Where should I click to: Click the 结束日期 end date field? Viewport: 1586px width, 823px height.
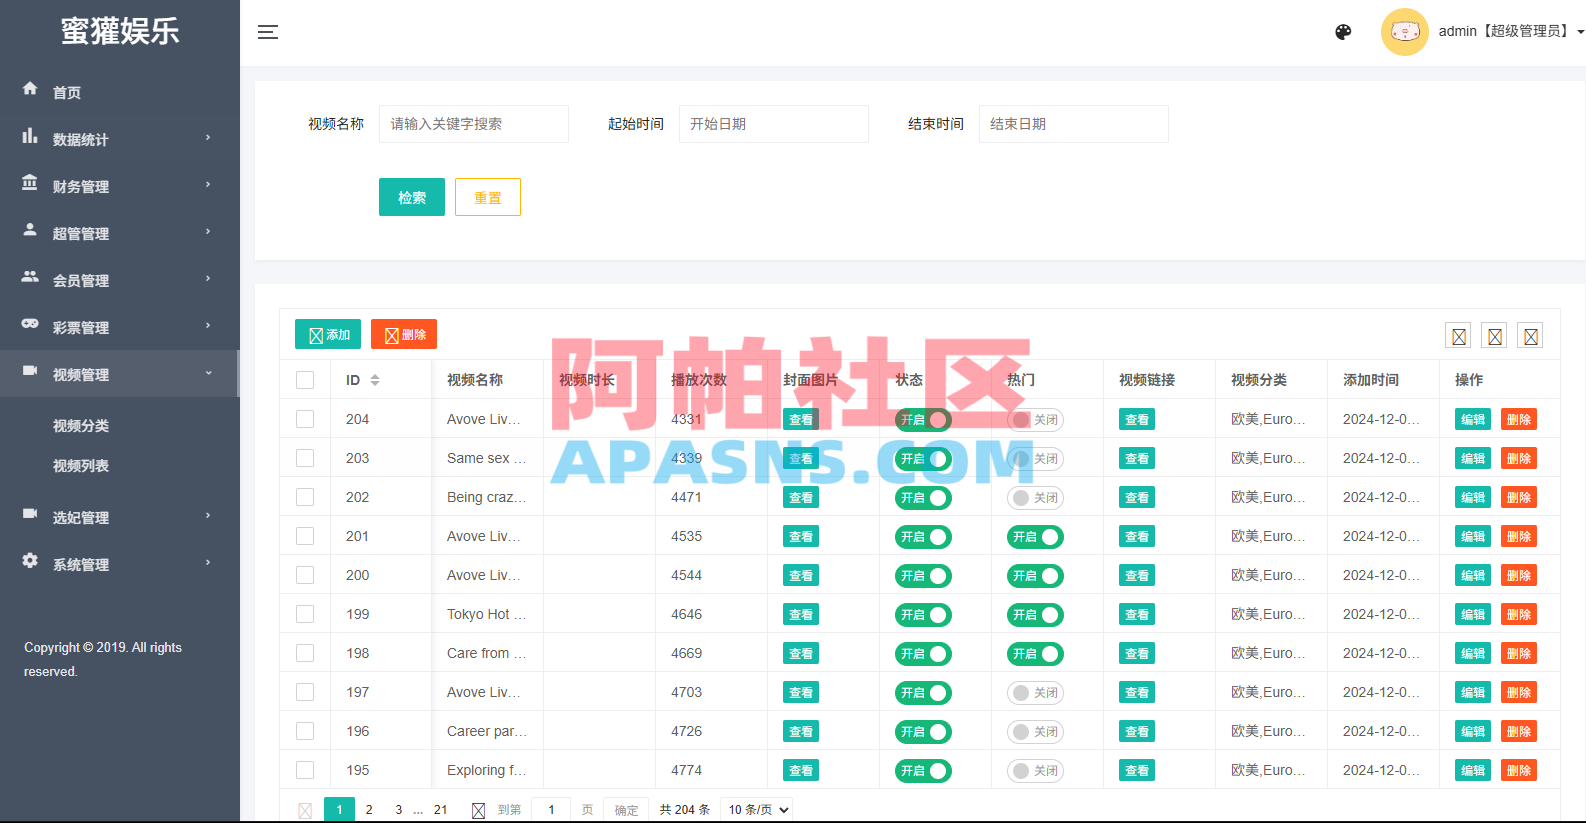coord(1074,124)
